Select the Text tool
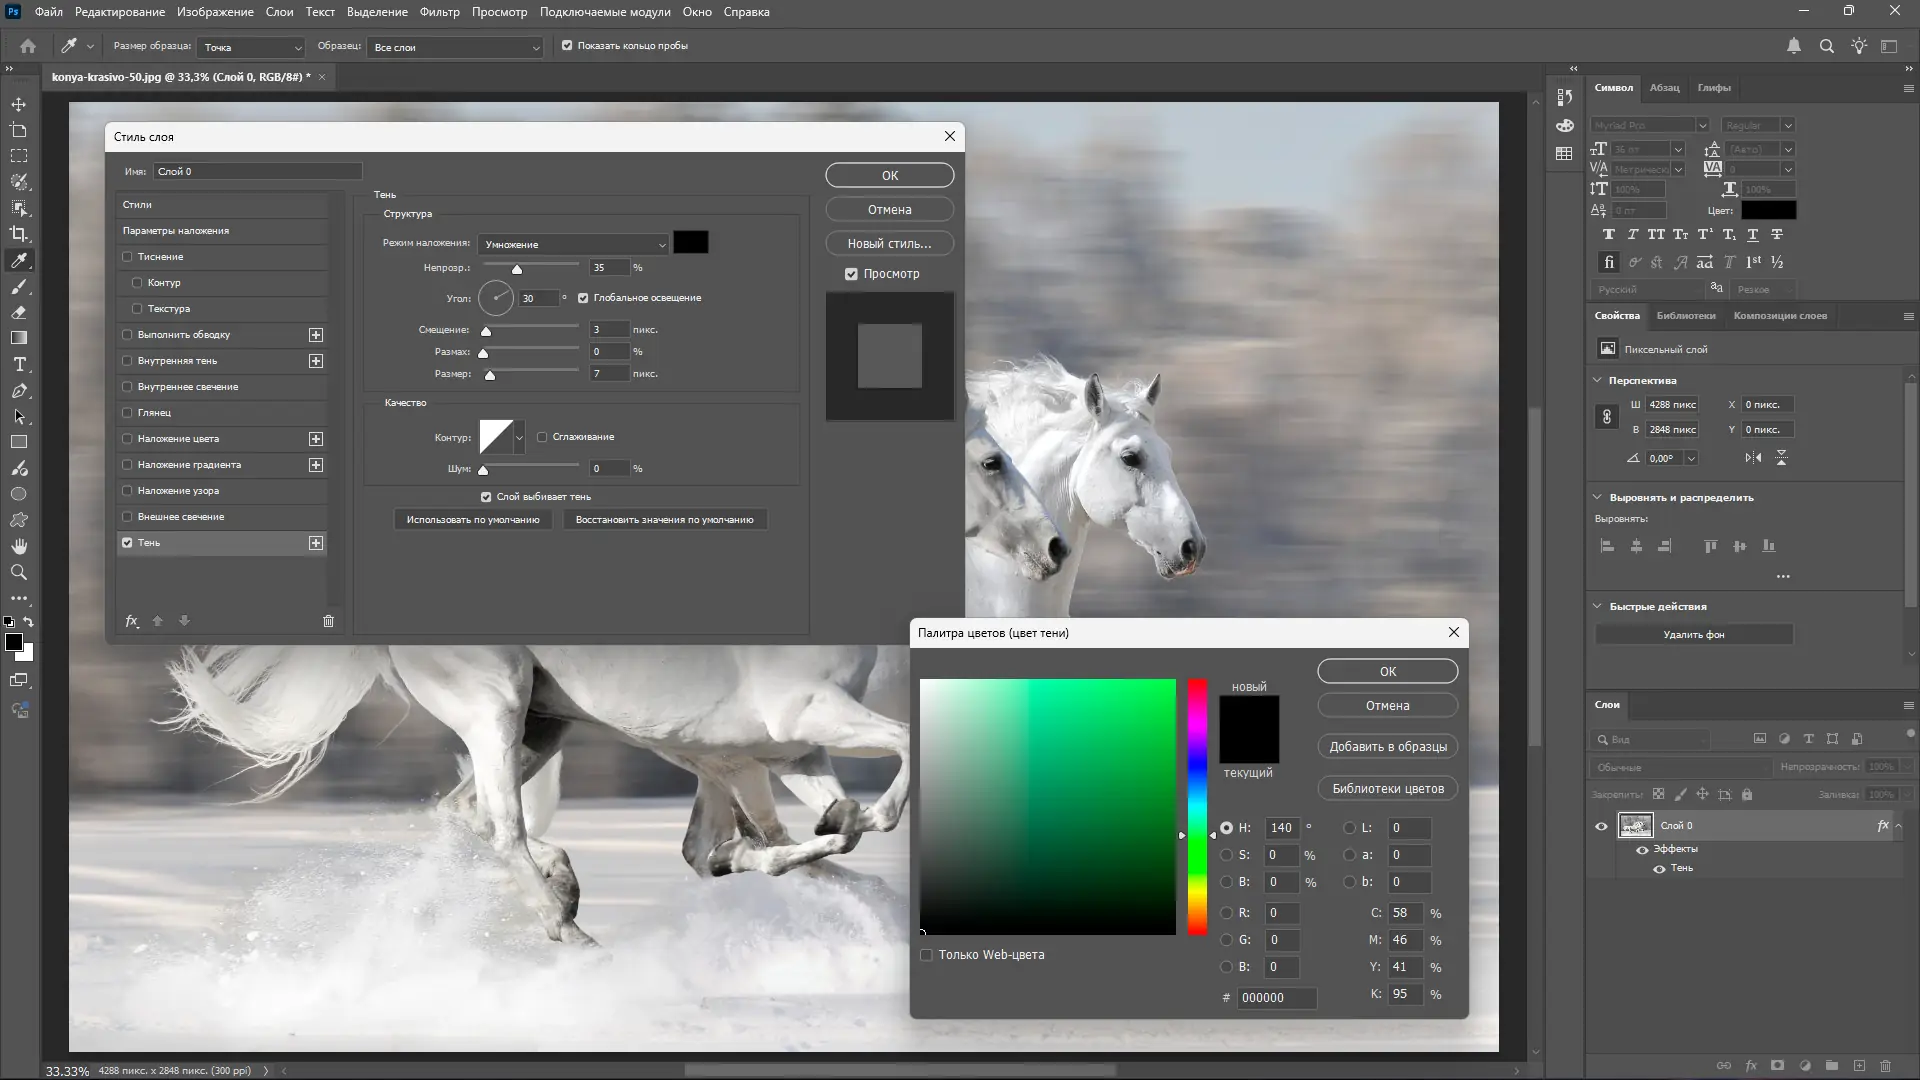The height and width of the screenshot is (1080, 1920). point(18,365)
